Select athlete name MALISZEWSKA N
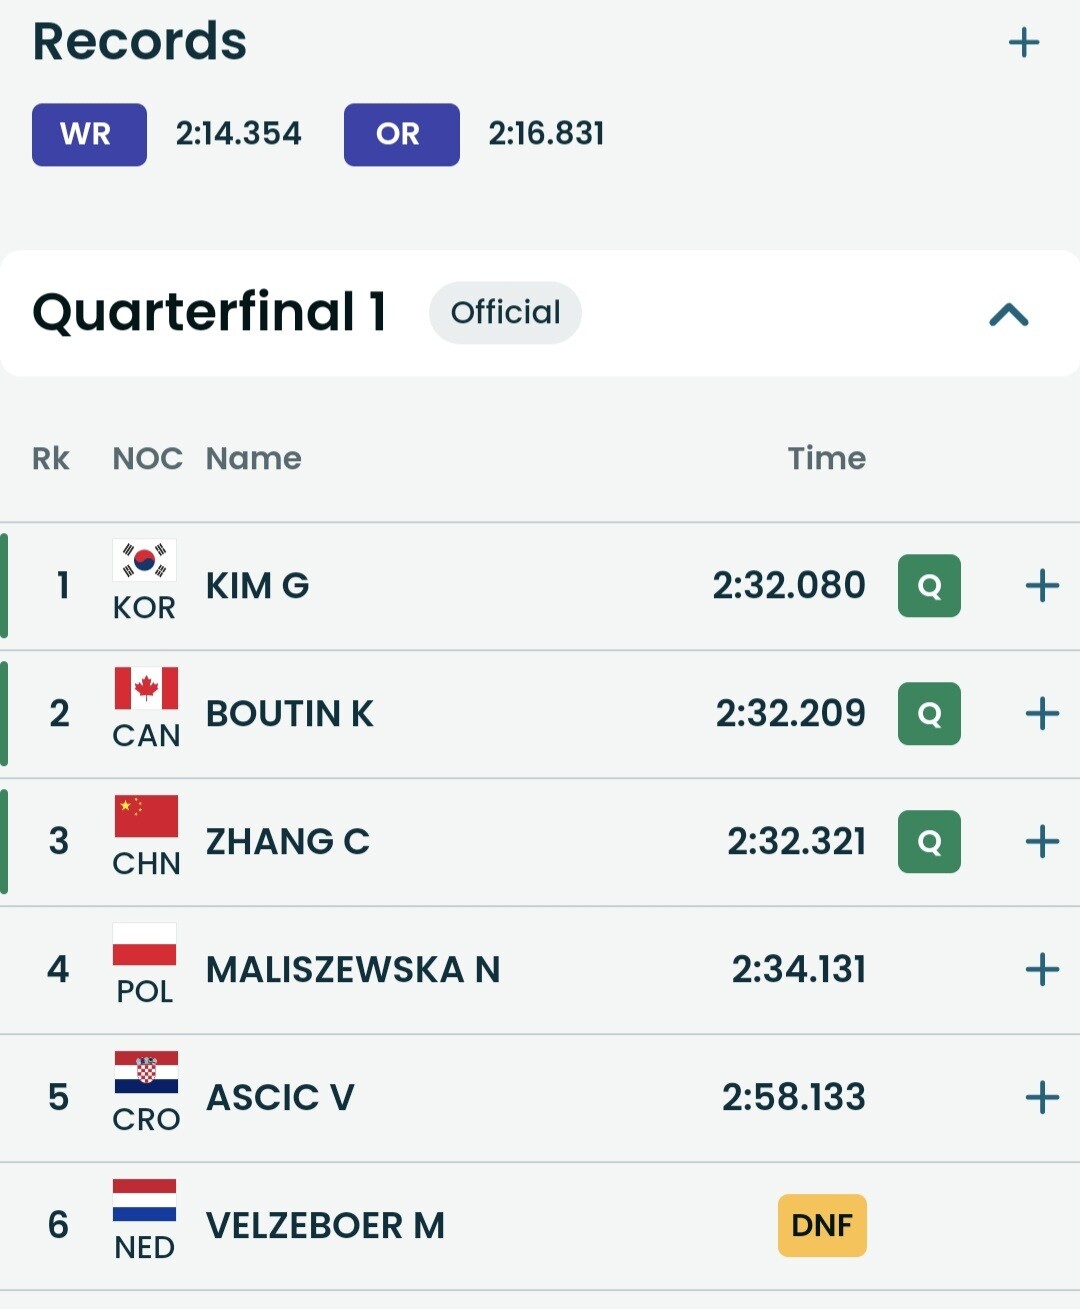 (352, 970)
